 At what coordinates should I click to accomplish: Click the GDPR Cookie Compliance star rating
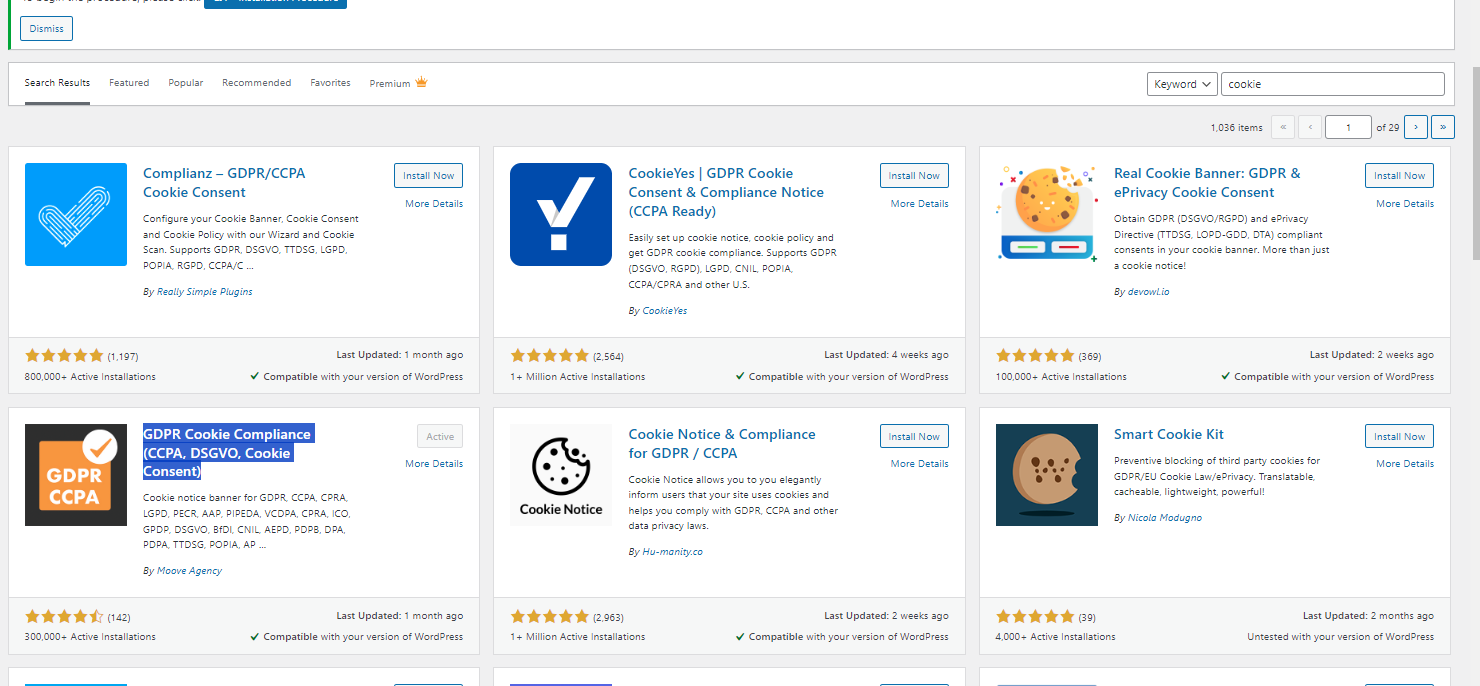(x=64, y=616)
